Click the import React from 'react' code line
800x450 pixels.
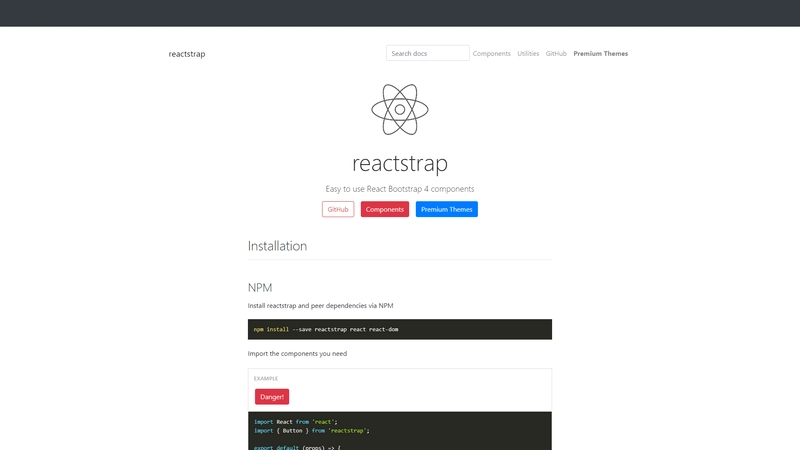coord(296,422)
